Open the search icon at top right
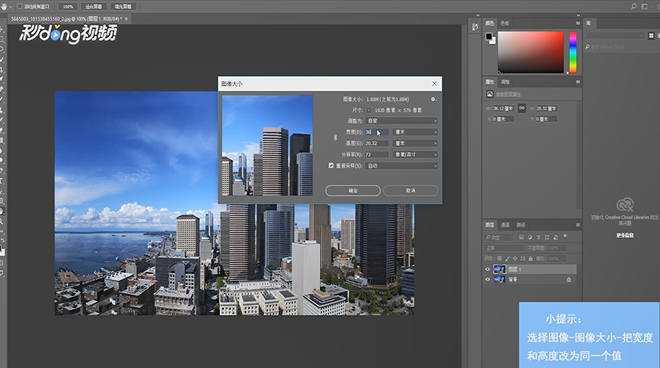Screen dimensions: 660x368 [x=633, y=6]
